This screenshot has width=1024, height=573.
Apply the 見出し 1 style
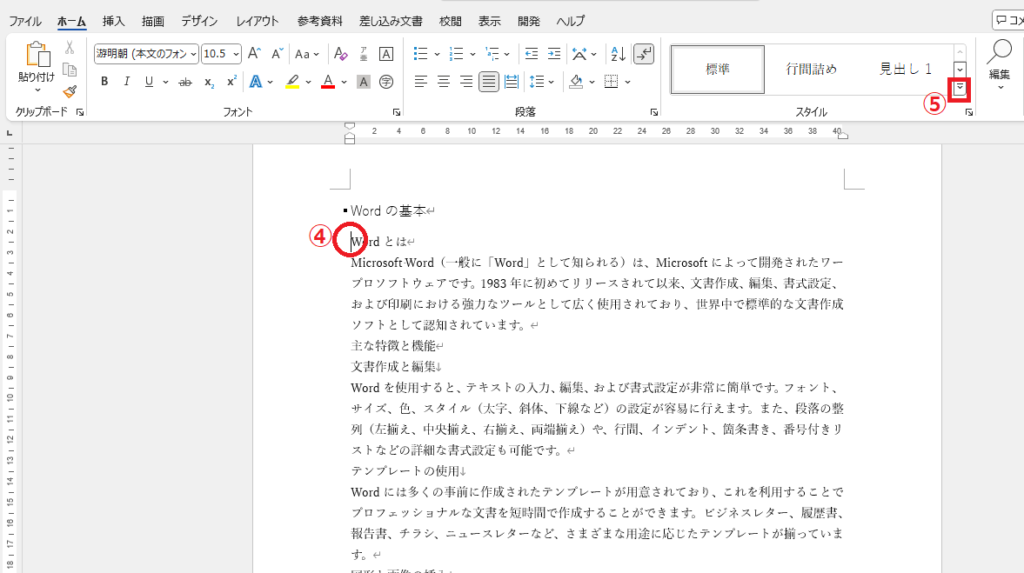[905, 69]
